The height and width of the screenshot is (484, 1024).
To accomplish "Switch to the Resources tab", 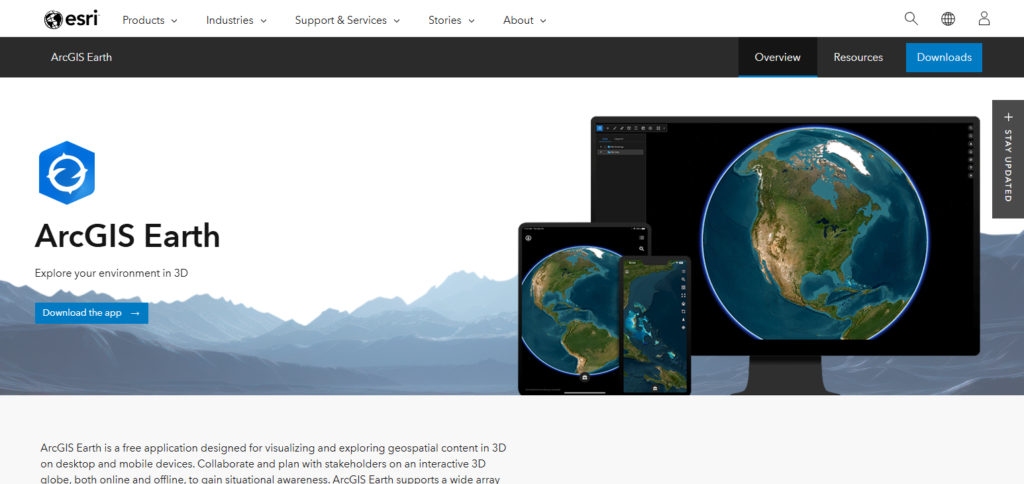I will tap(858, 57).
